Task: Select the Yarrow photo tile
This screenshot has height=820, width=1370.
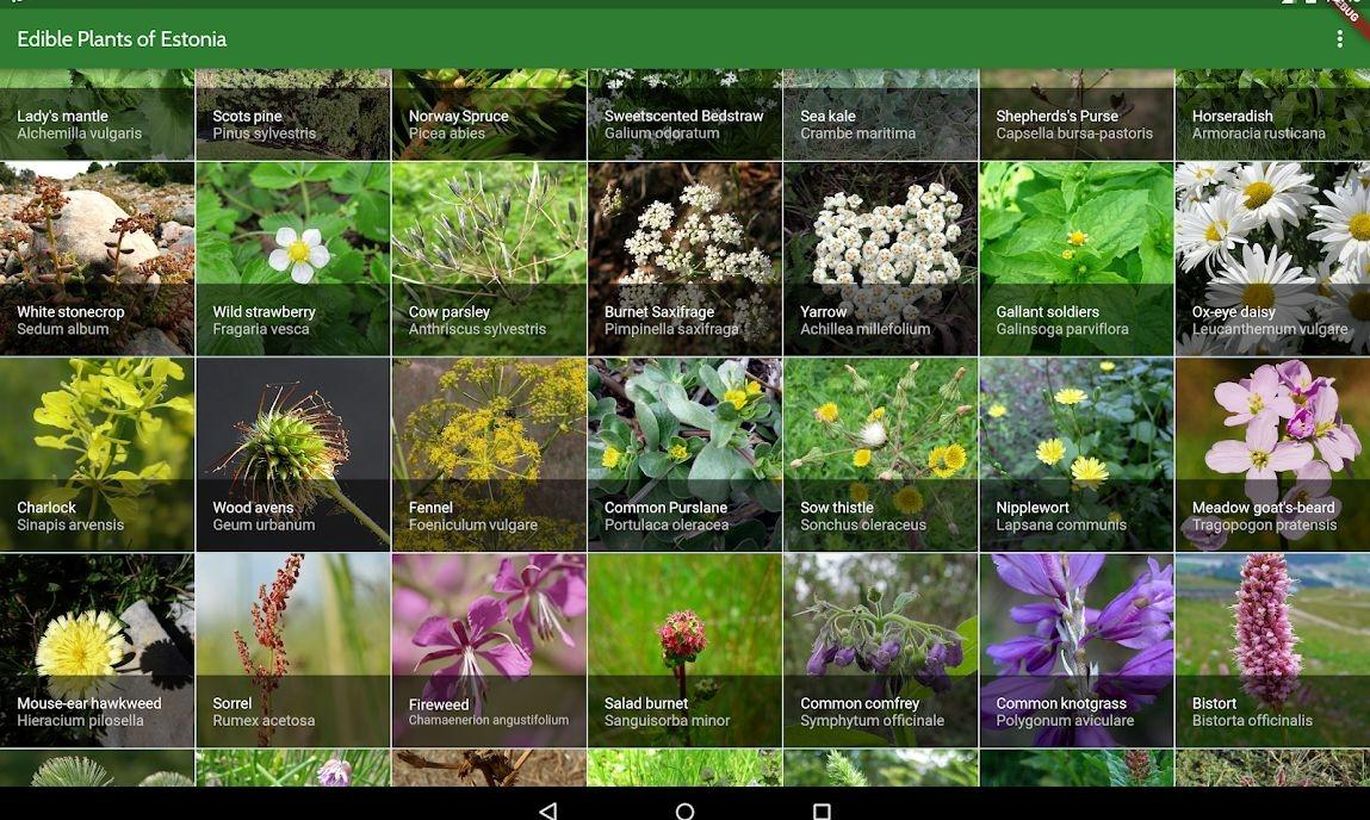Action: pos(881,259)
